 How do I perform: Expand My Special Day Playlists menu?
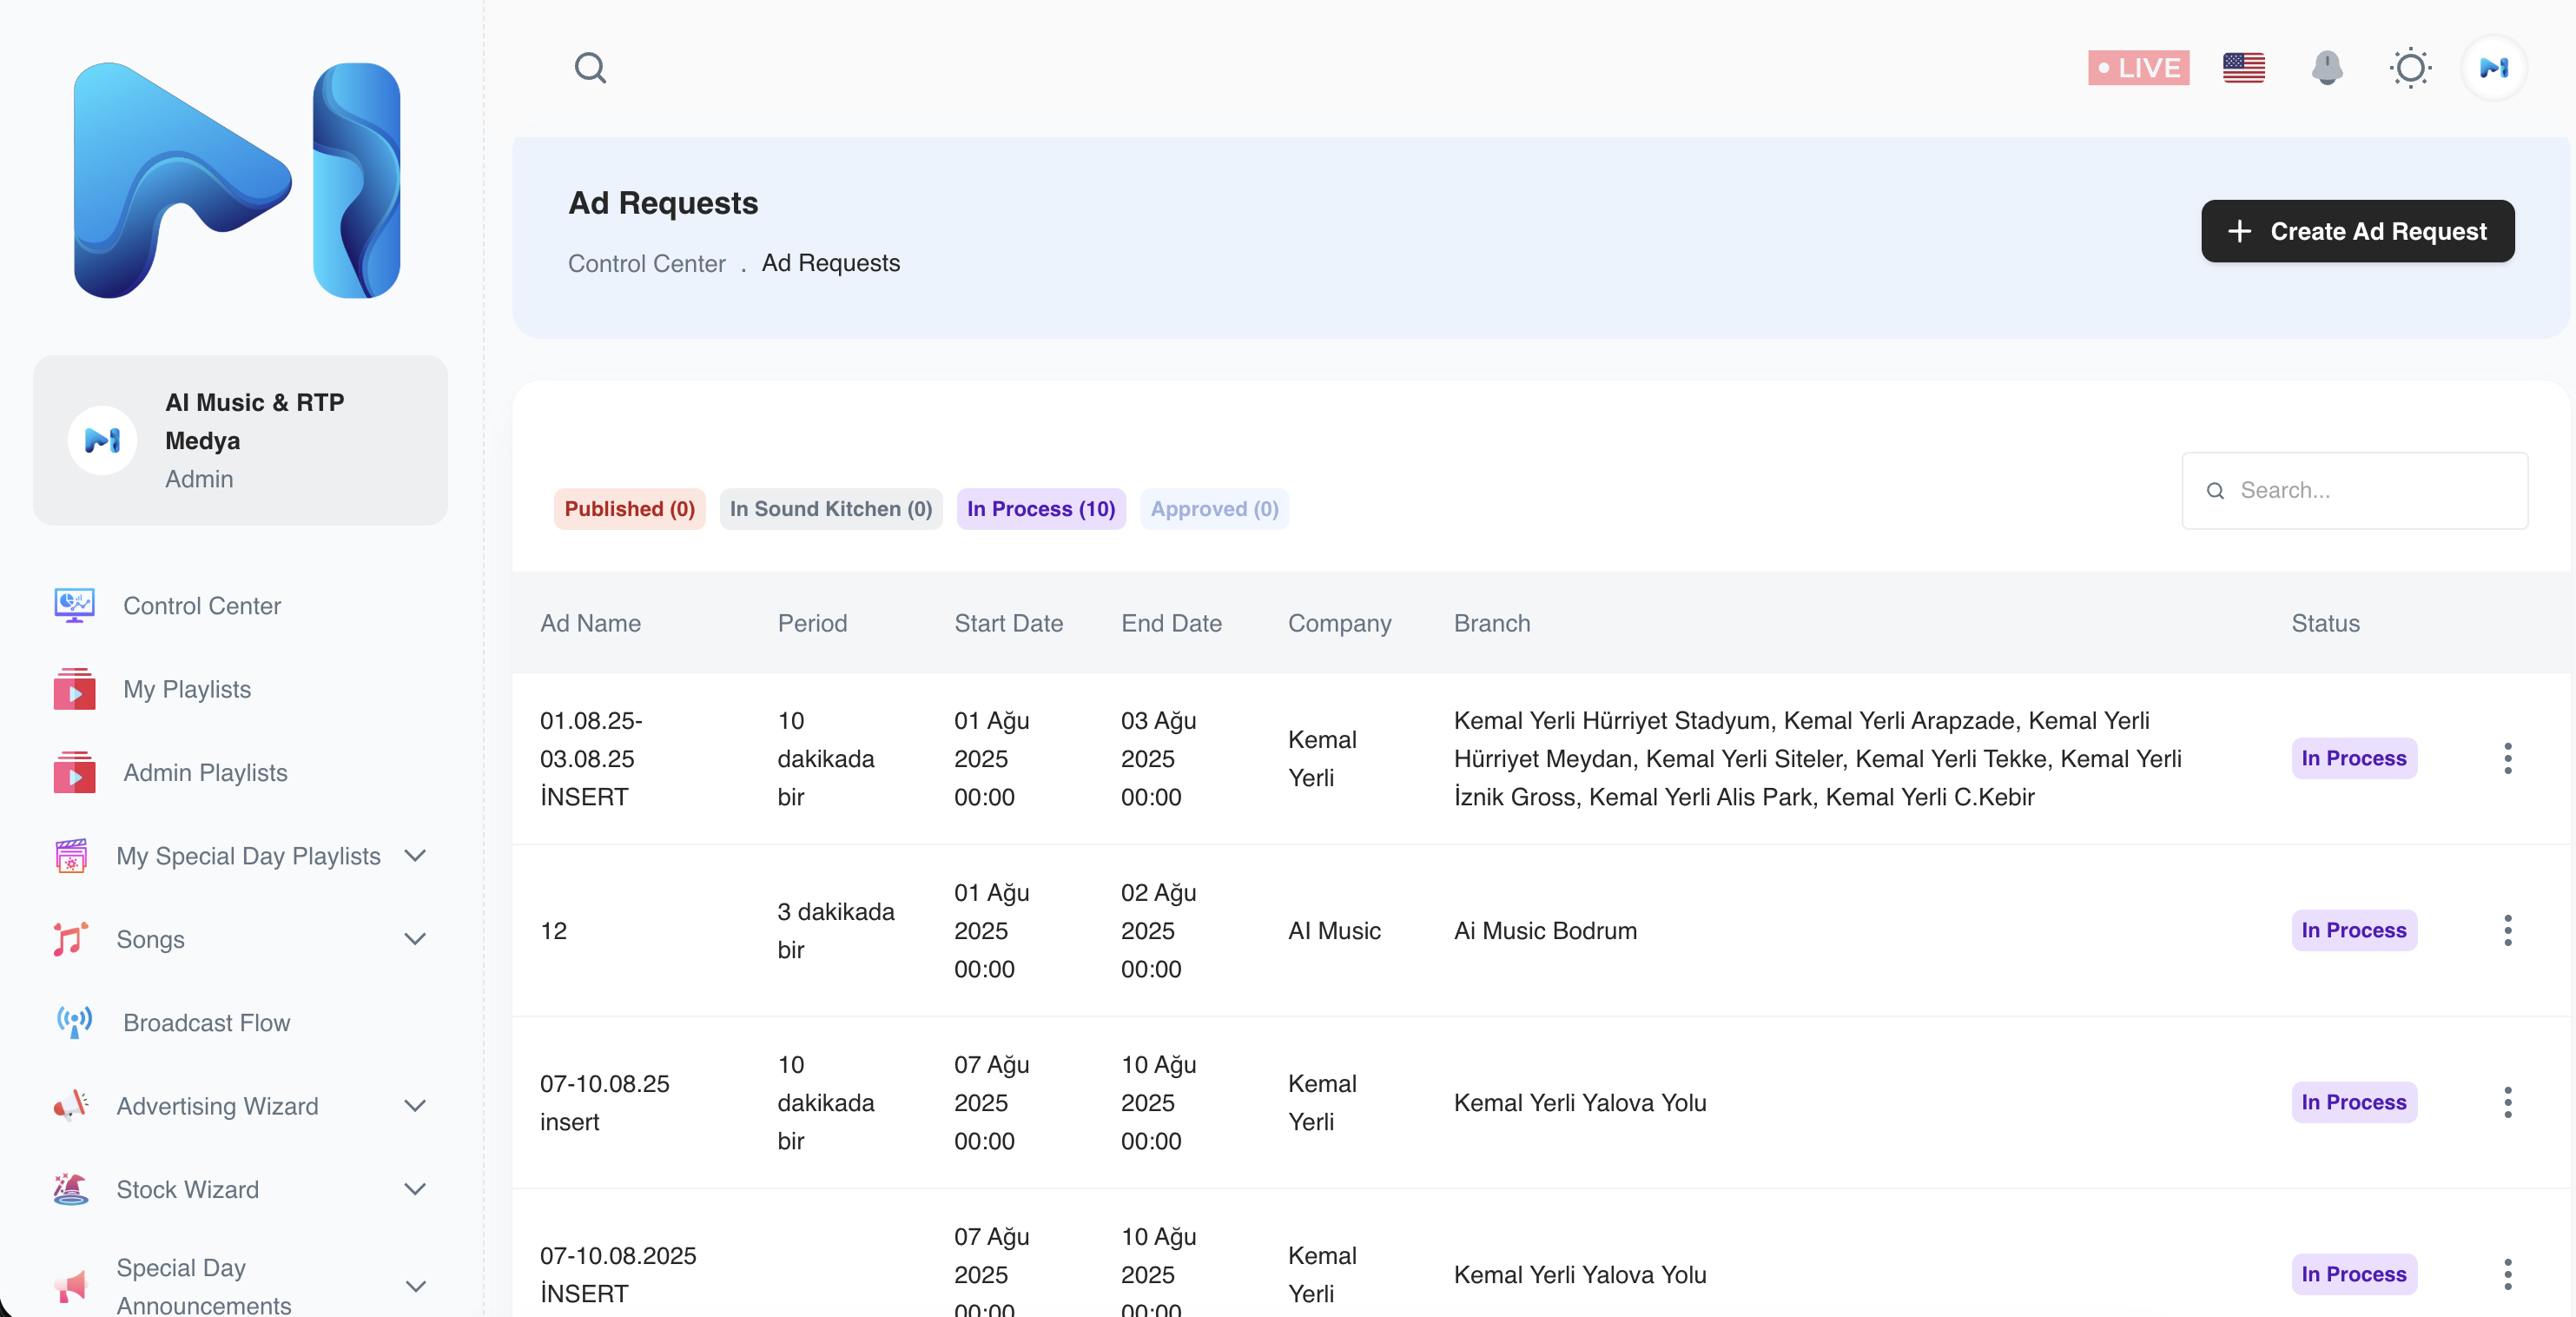pyautogui.click(x=414, y=856)
